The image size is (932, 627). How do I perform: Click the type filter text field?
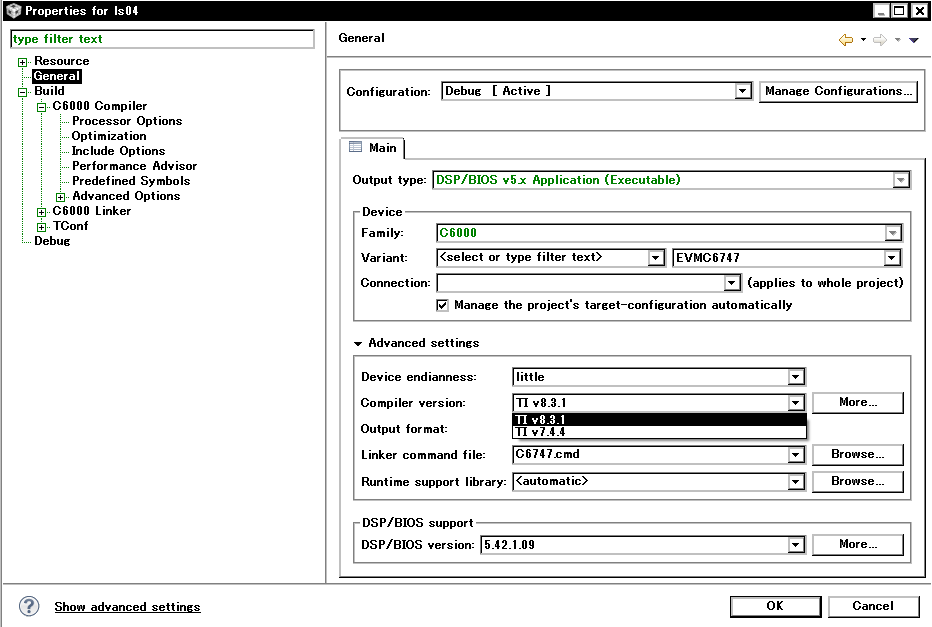tap(162, 39)
